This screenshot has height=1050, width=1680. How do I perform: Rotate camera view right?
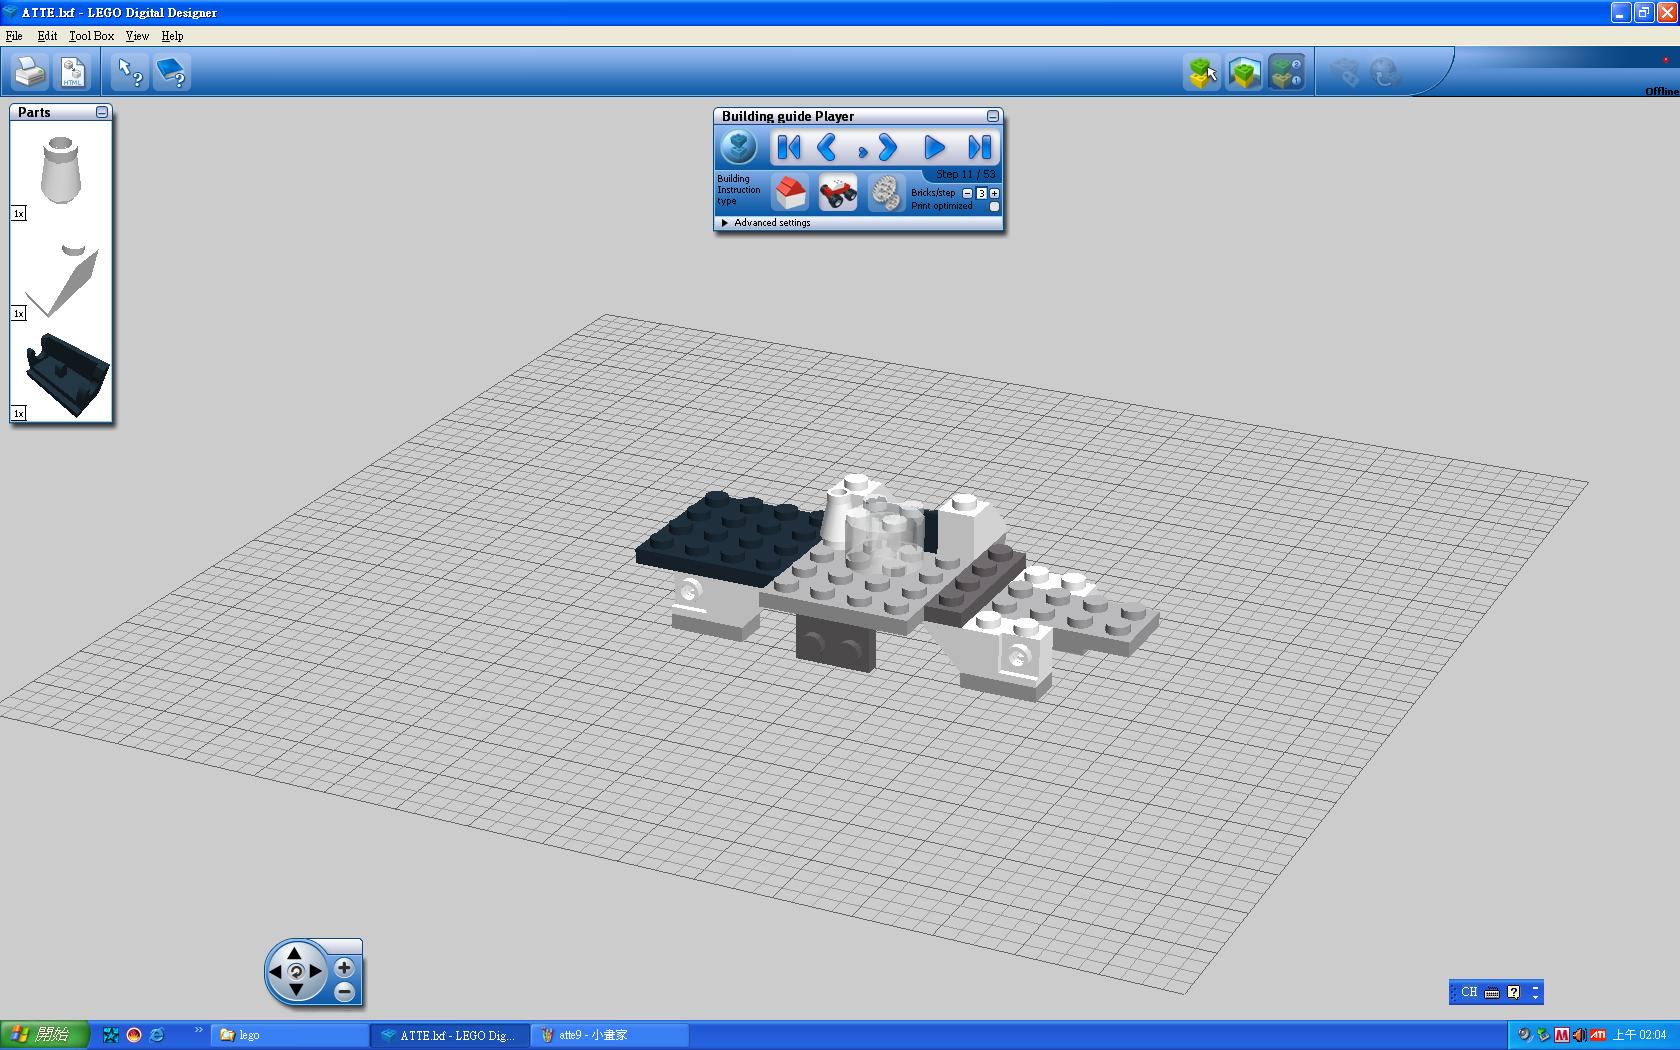(315, 971)
